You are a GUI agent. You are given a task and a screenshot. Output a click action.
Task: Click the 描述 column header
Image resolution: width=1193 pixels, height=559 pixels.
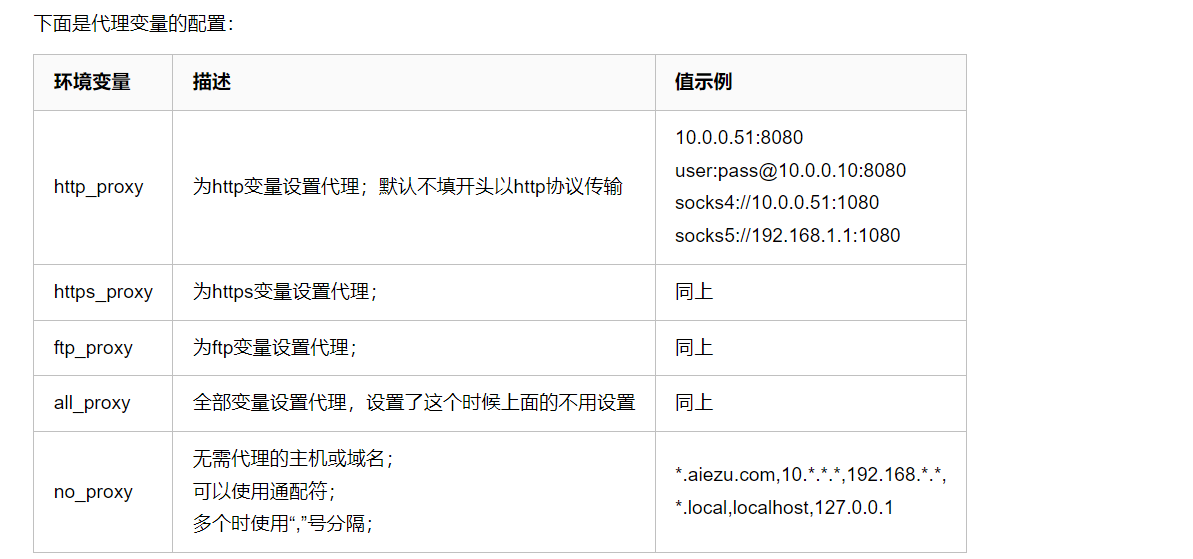point(212,82)
